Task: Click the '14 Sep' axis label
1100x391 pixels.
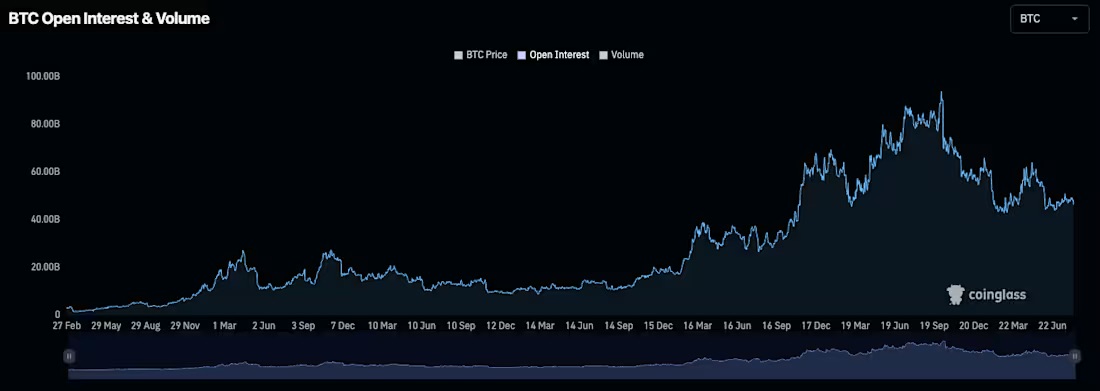Action: click(x=620, y=326)
